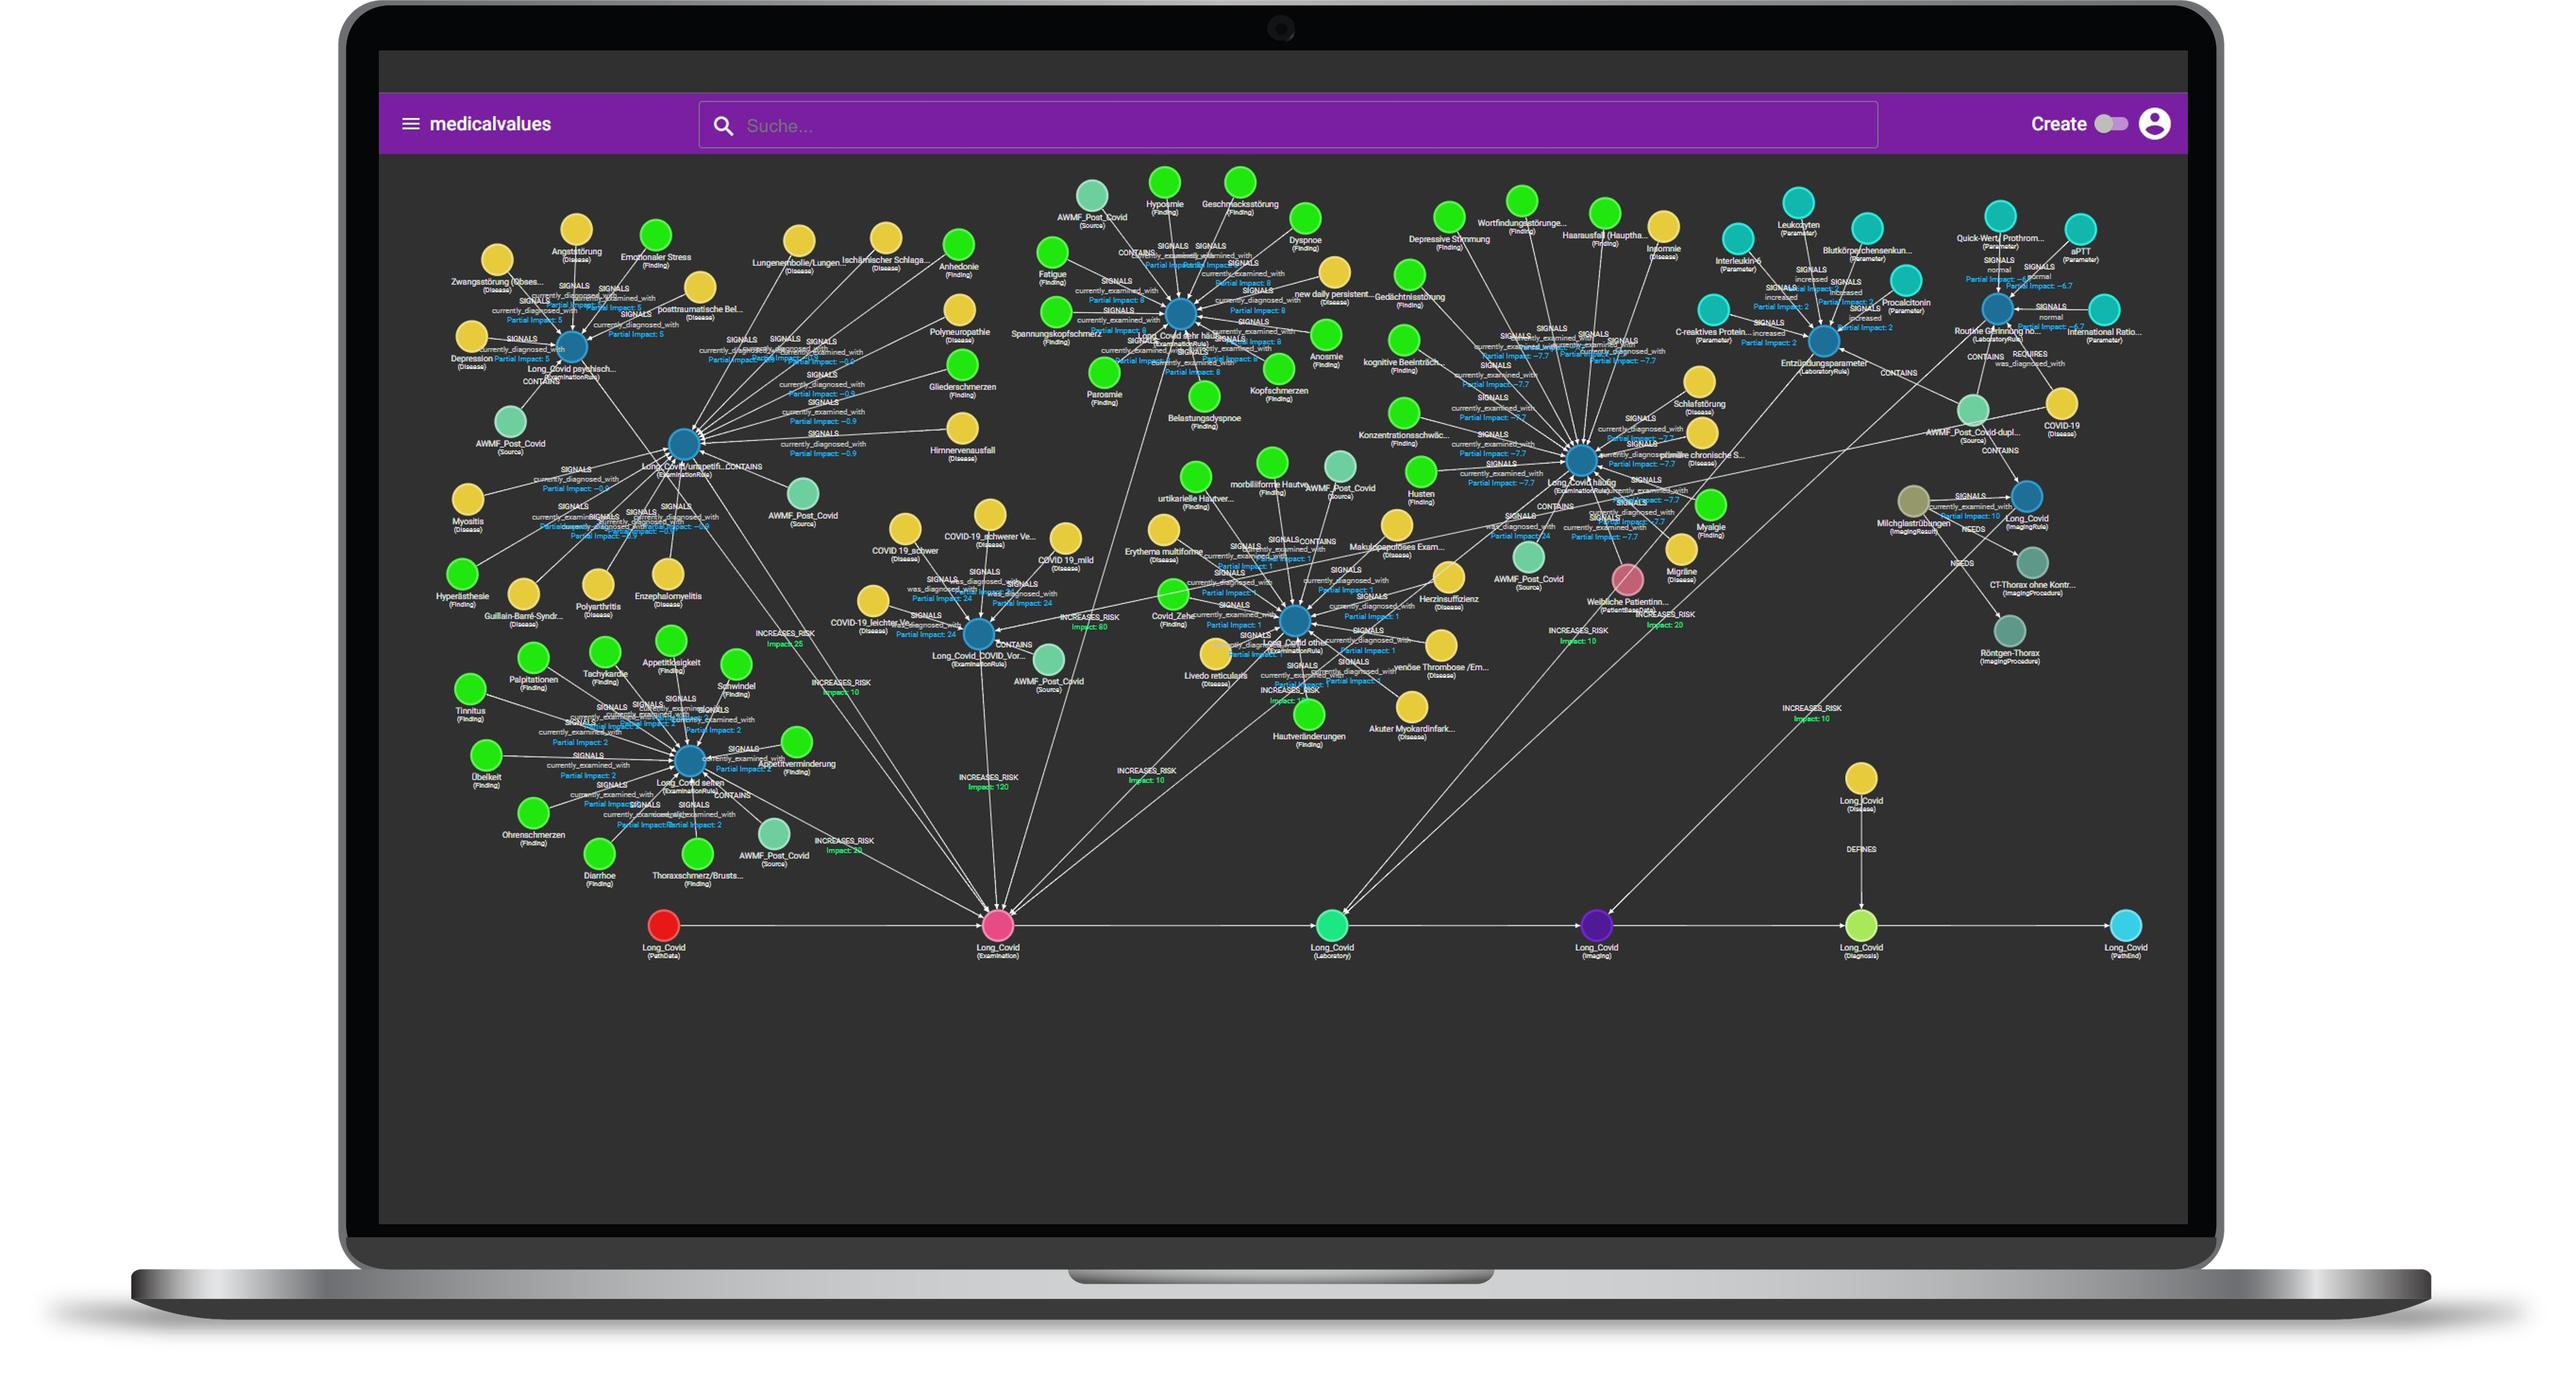Select the cyan Long_Covid PathEnd node

[x=2125, y=925]
